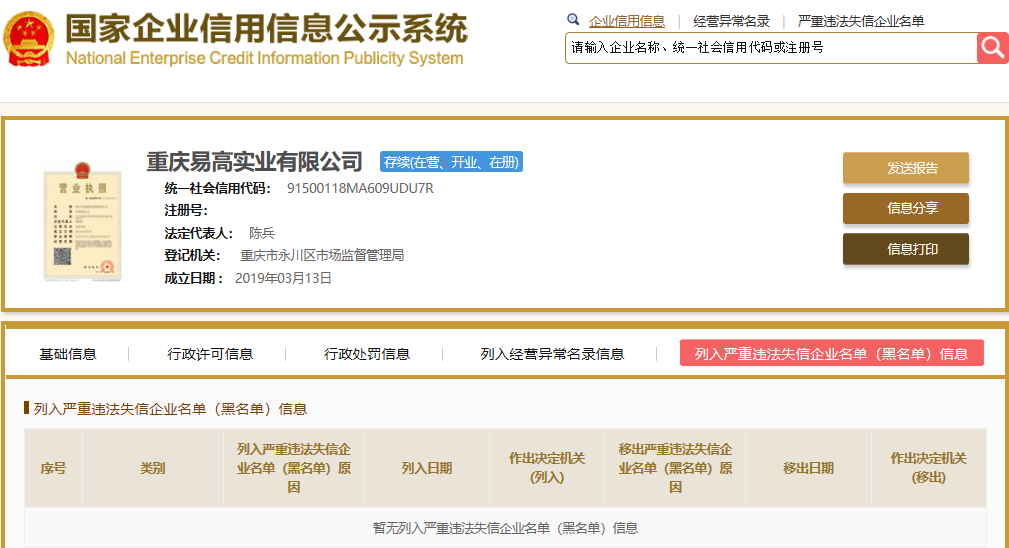Click the 信息打印 button
Screen dimensions: 1009x548
[905, 249]
